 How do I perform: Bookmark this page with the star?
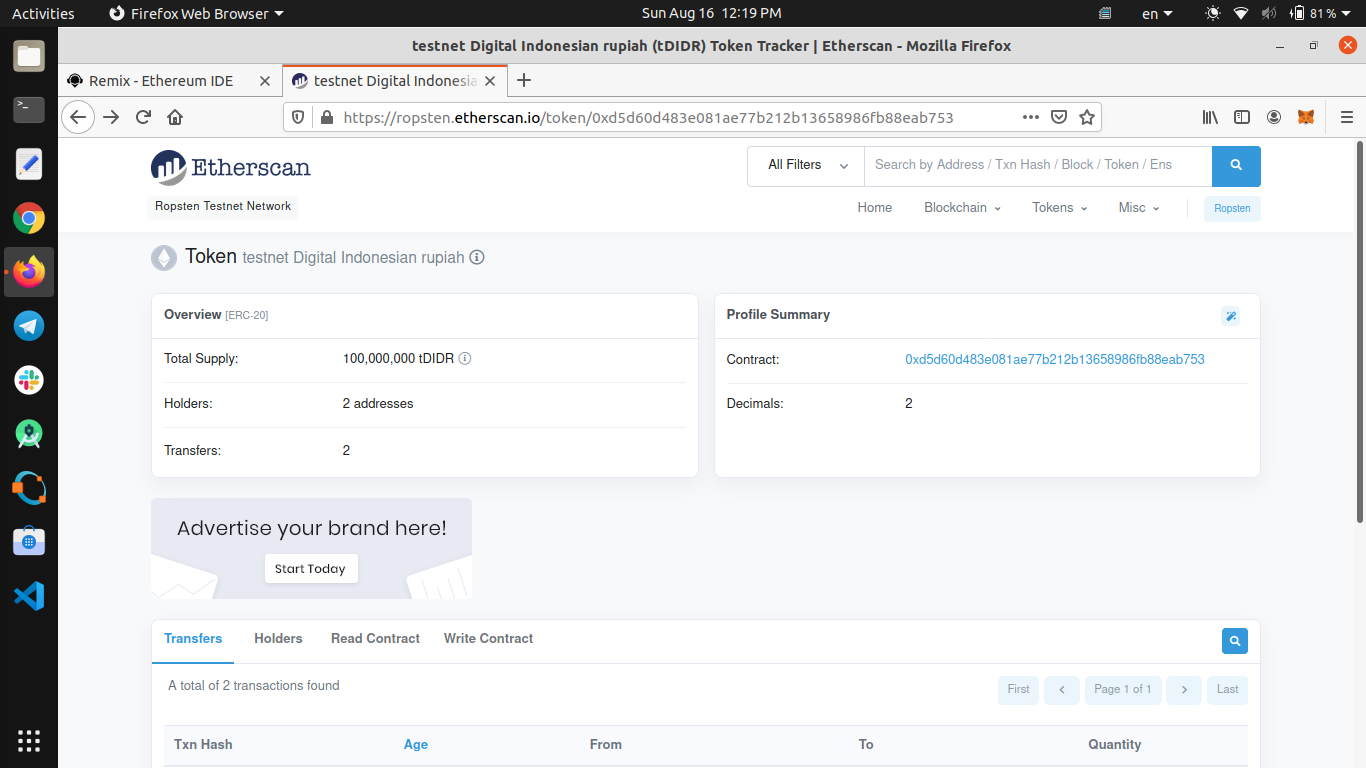pos(1087,117)
